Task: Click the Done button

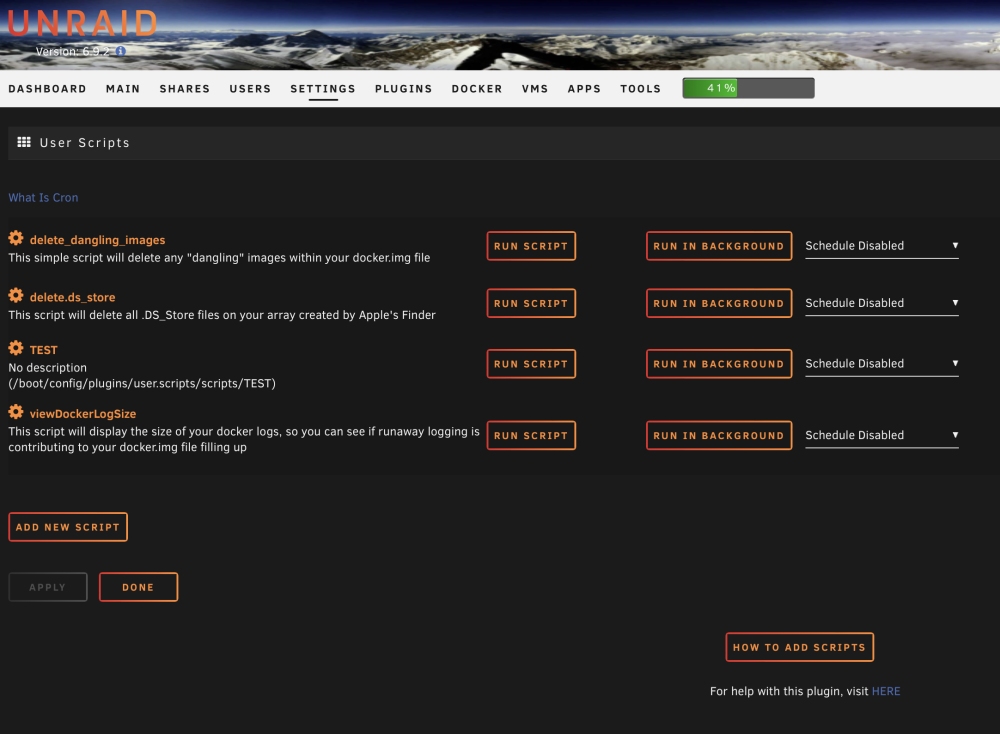Action: (x=138, y=587)
